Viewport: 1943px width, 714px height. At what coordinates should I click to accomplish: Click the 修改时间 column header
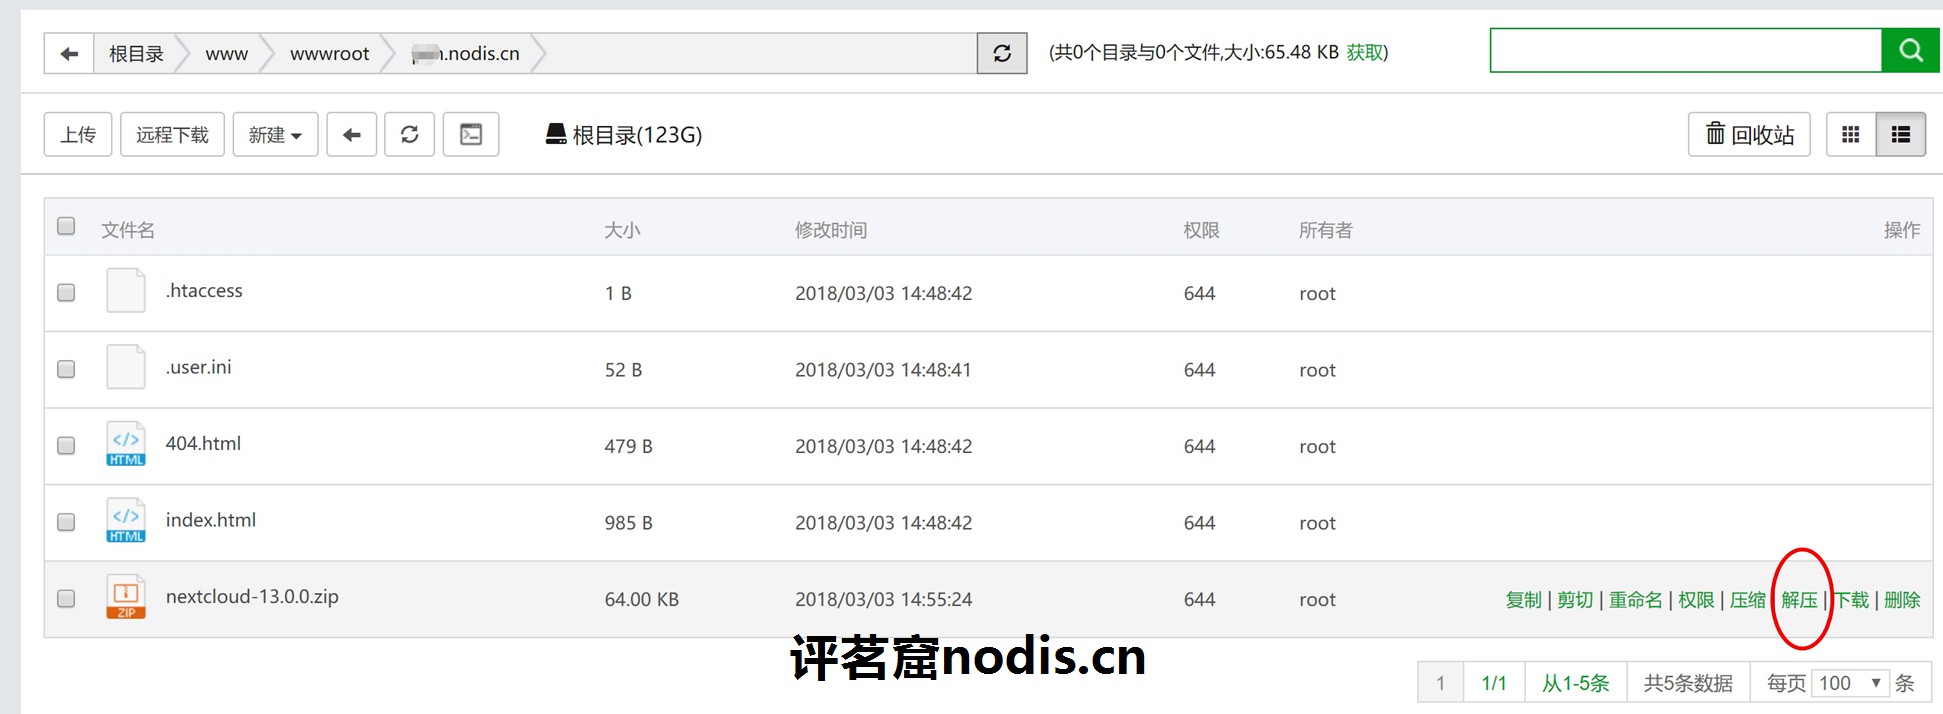pyautogui.click(x=831, y=230)
